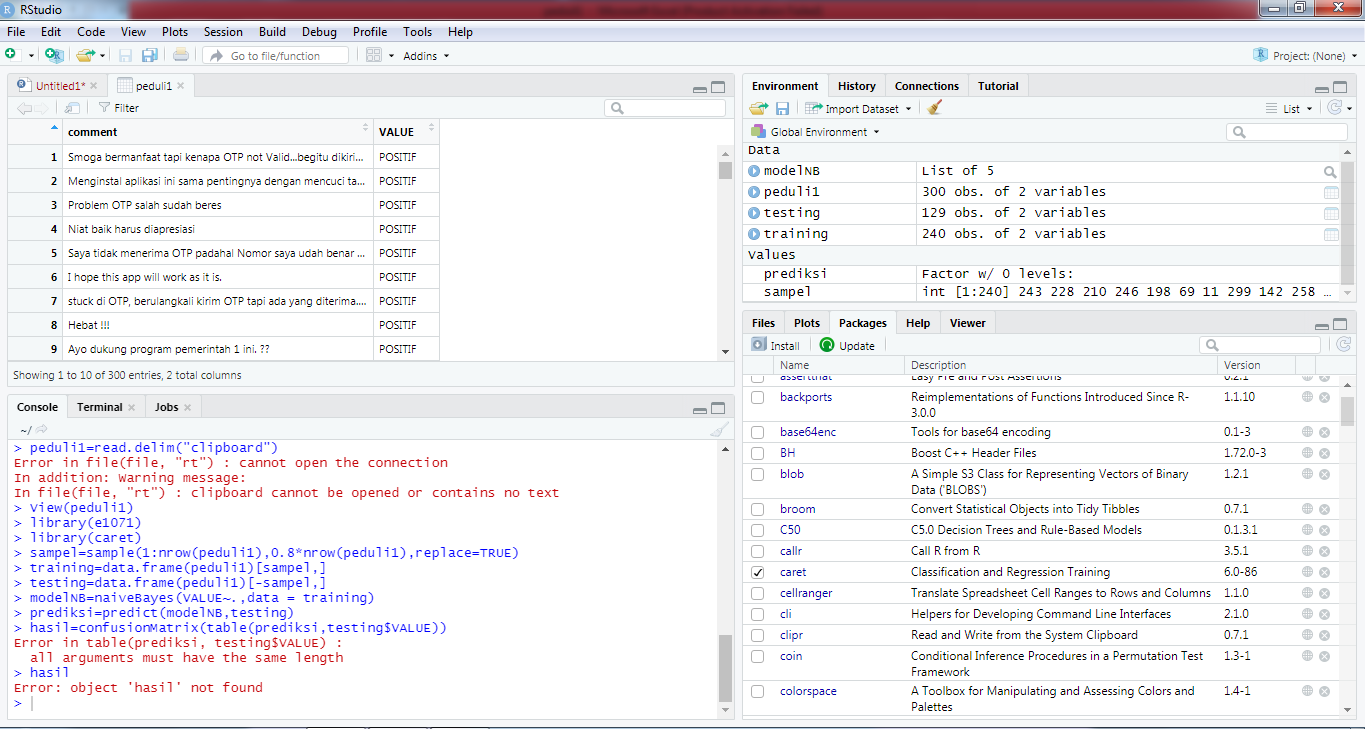The image size is (1365, 729).
Task: Sort by the VALUE column header
Action: (x=406, y=132)
